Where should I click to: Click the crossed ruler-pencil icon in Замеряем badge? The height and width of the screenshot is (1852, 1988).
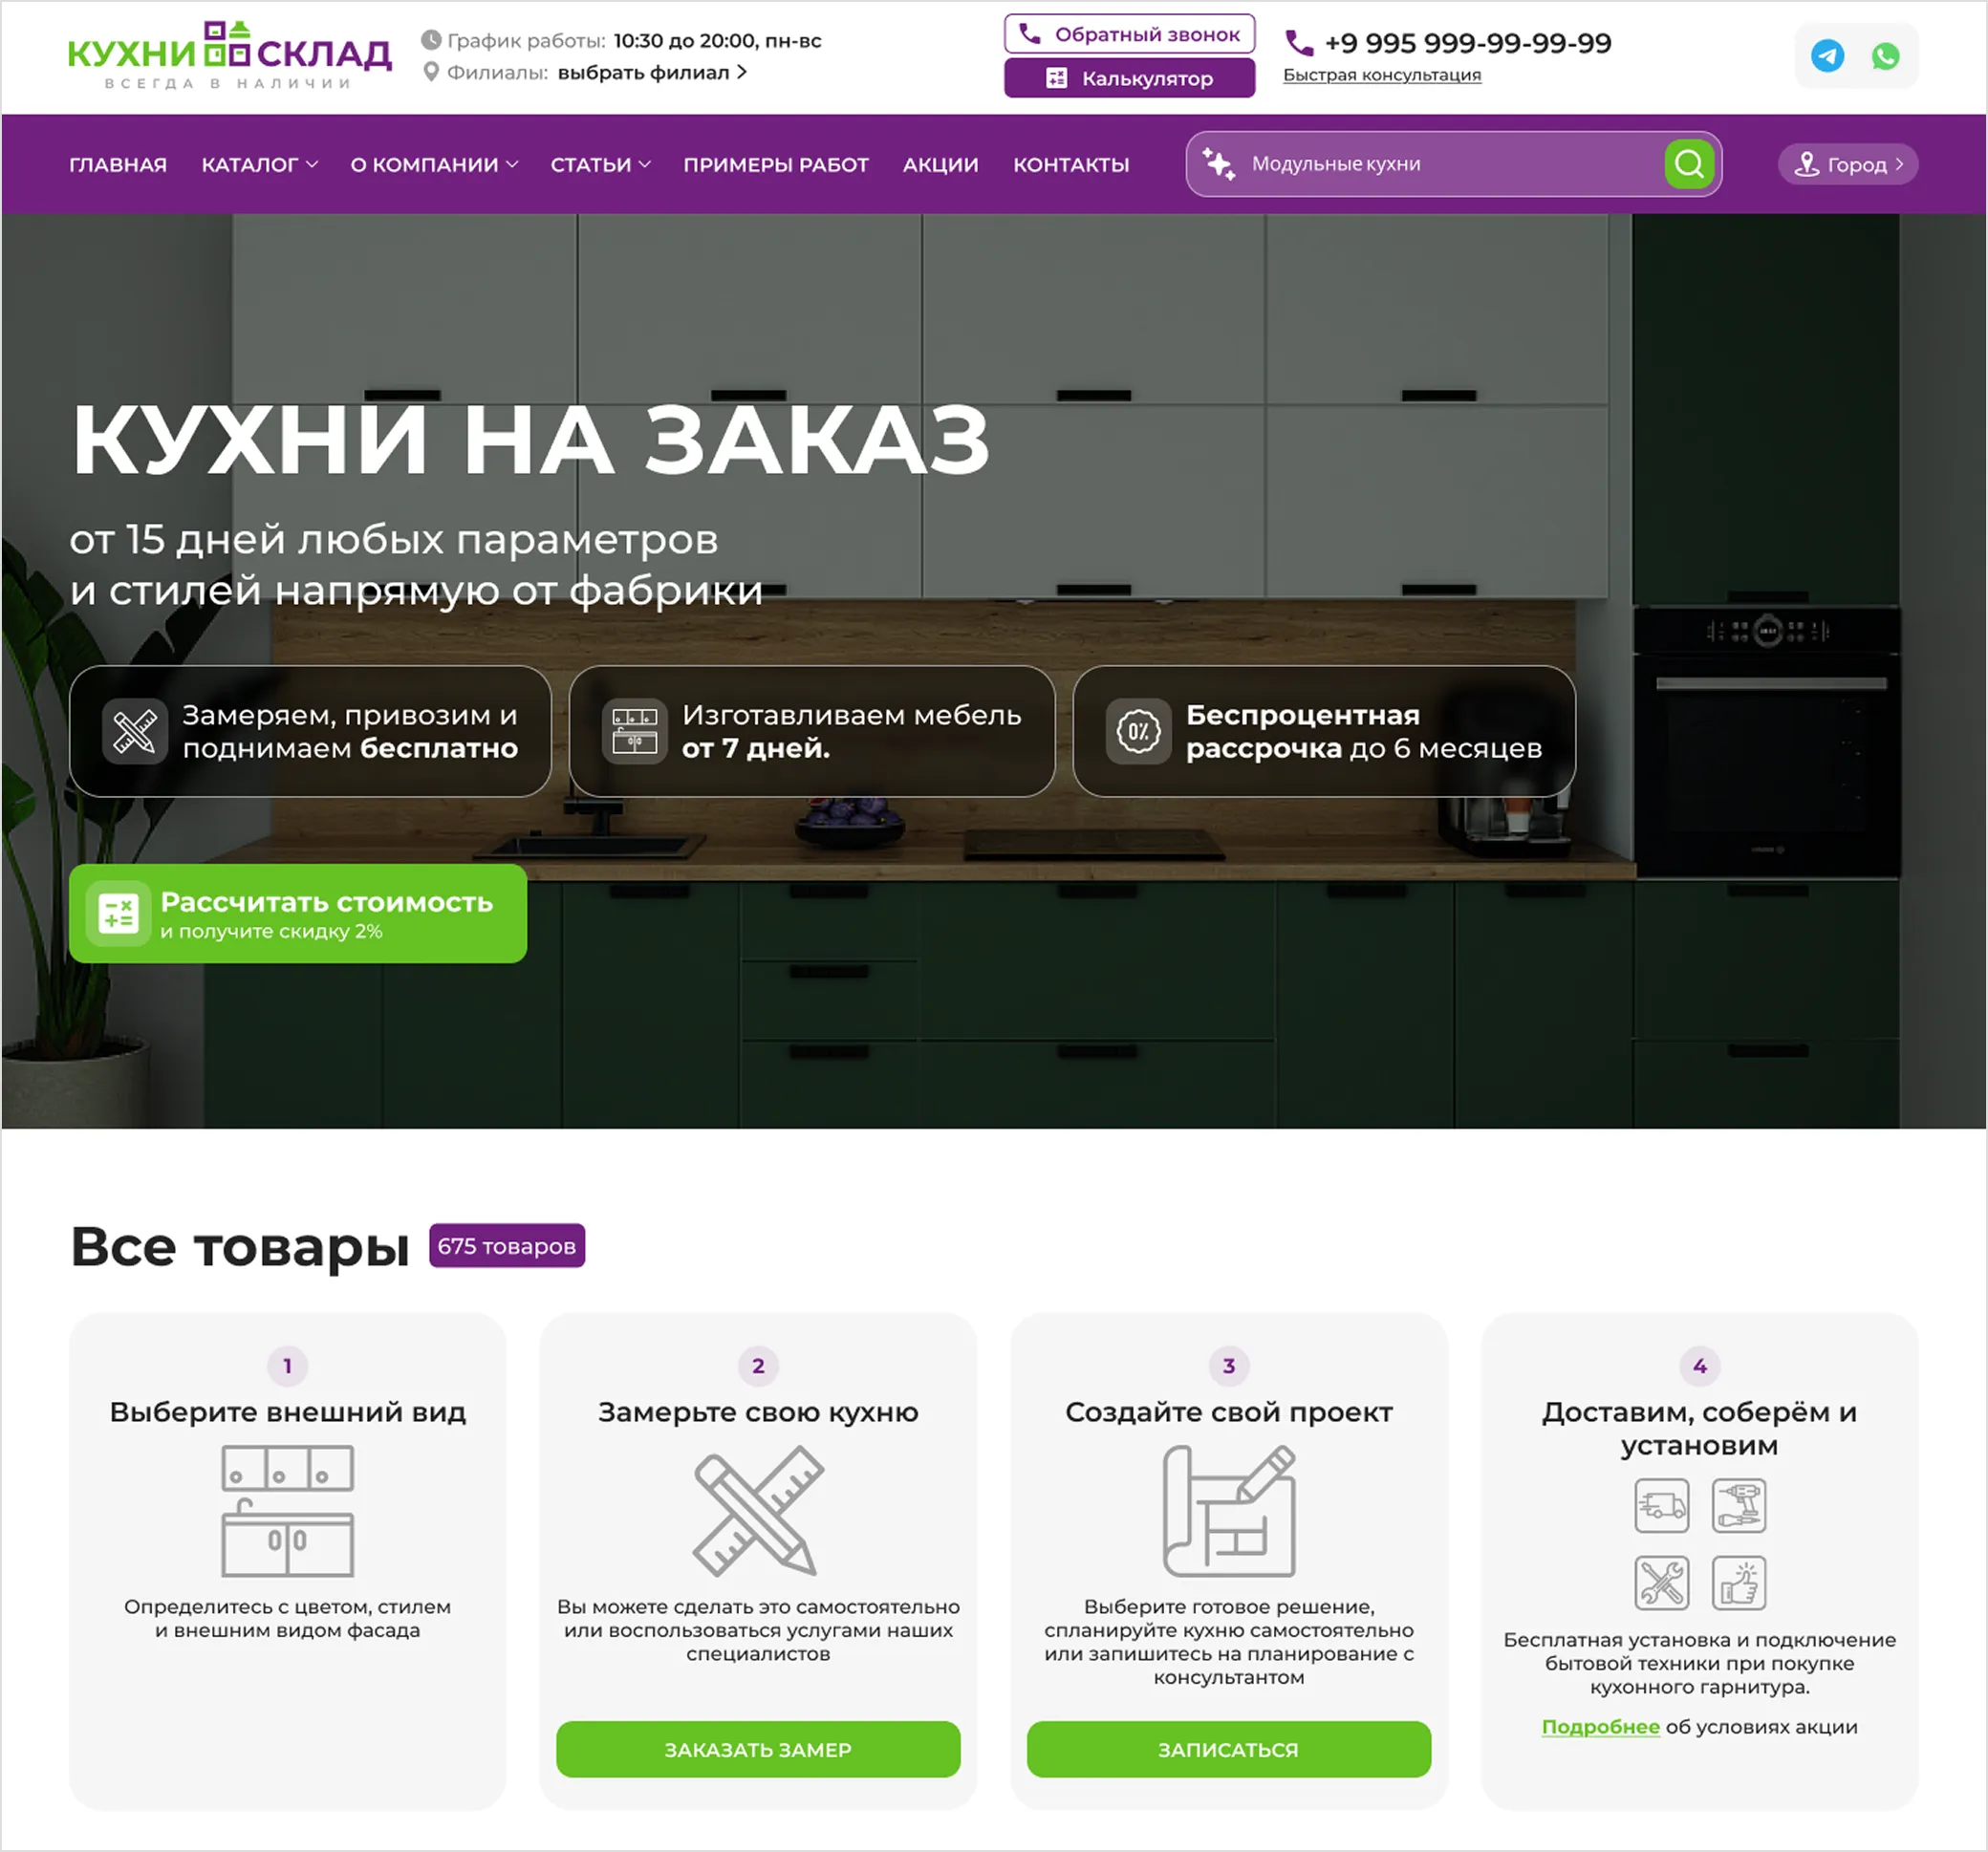pos(135,732)
